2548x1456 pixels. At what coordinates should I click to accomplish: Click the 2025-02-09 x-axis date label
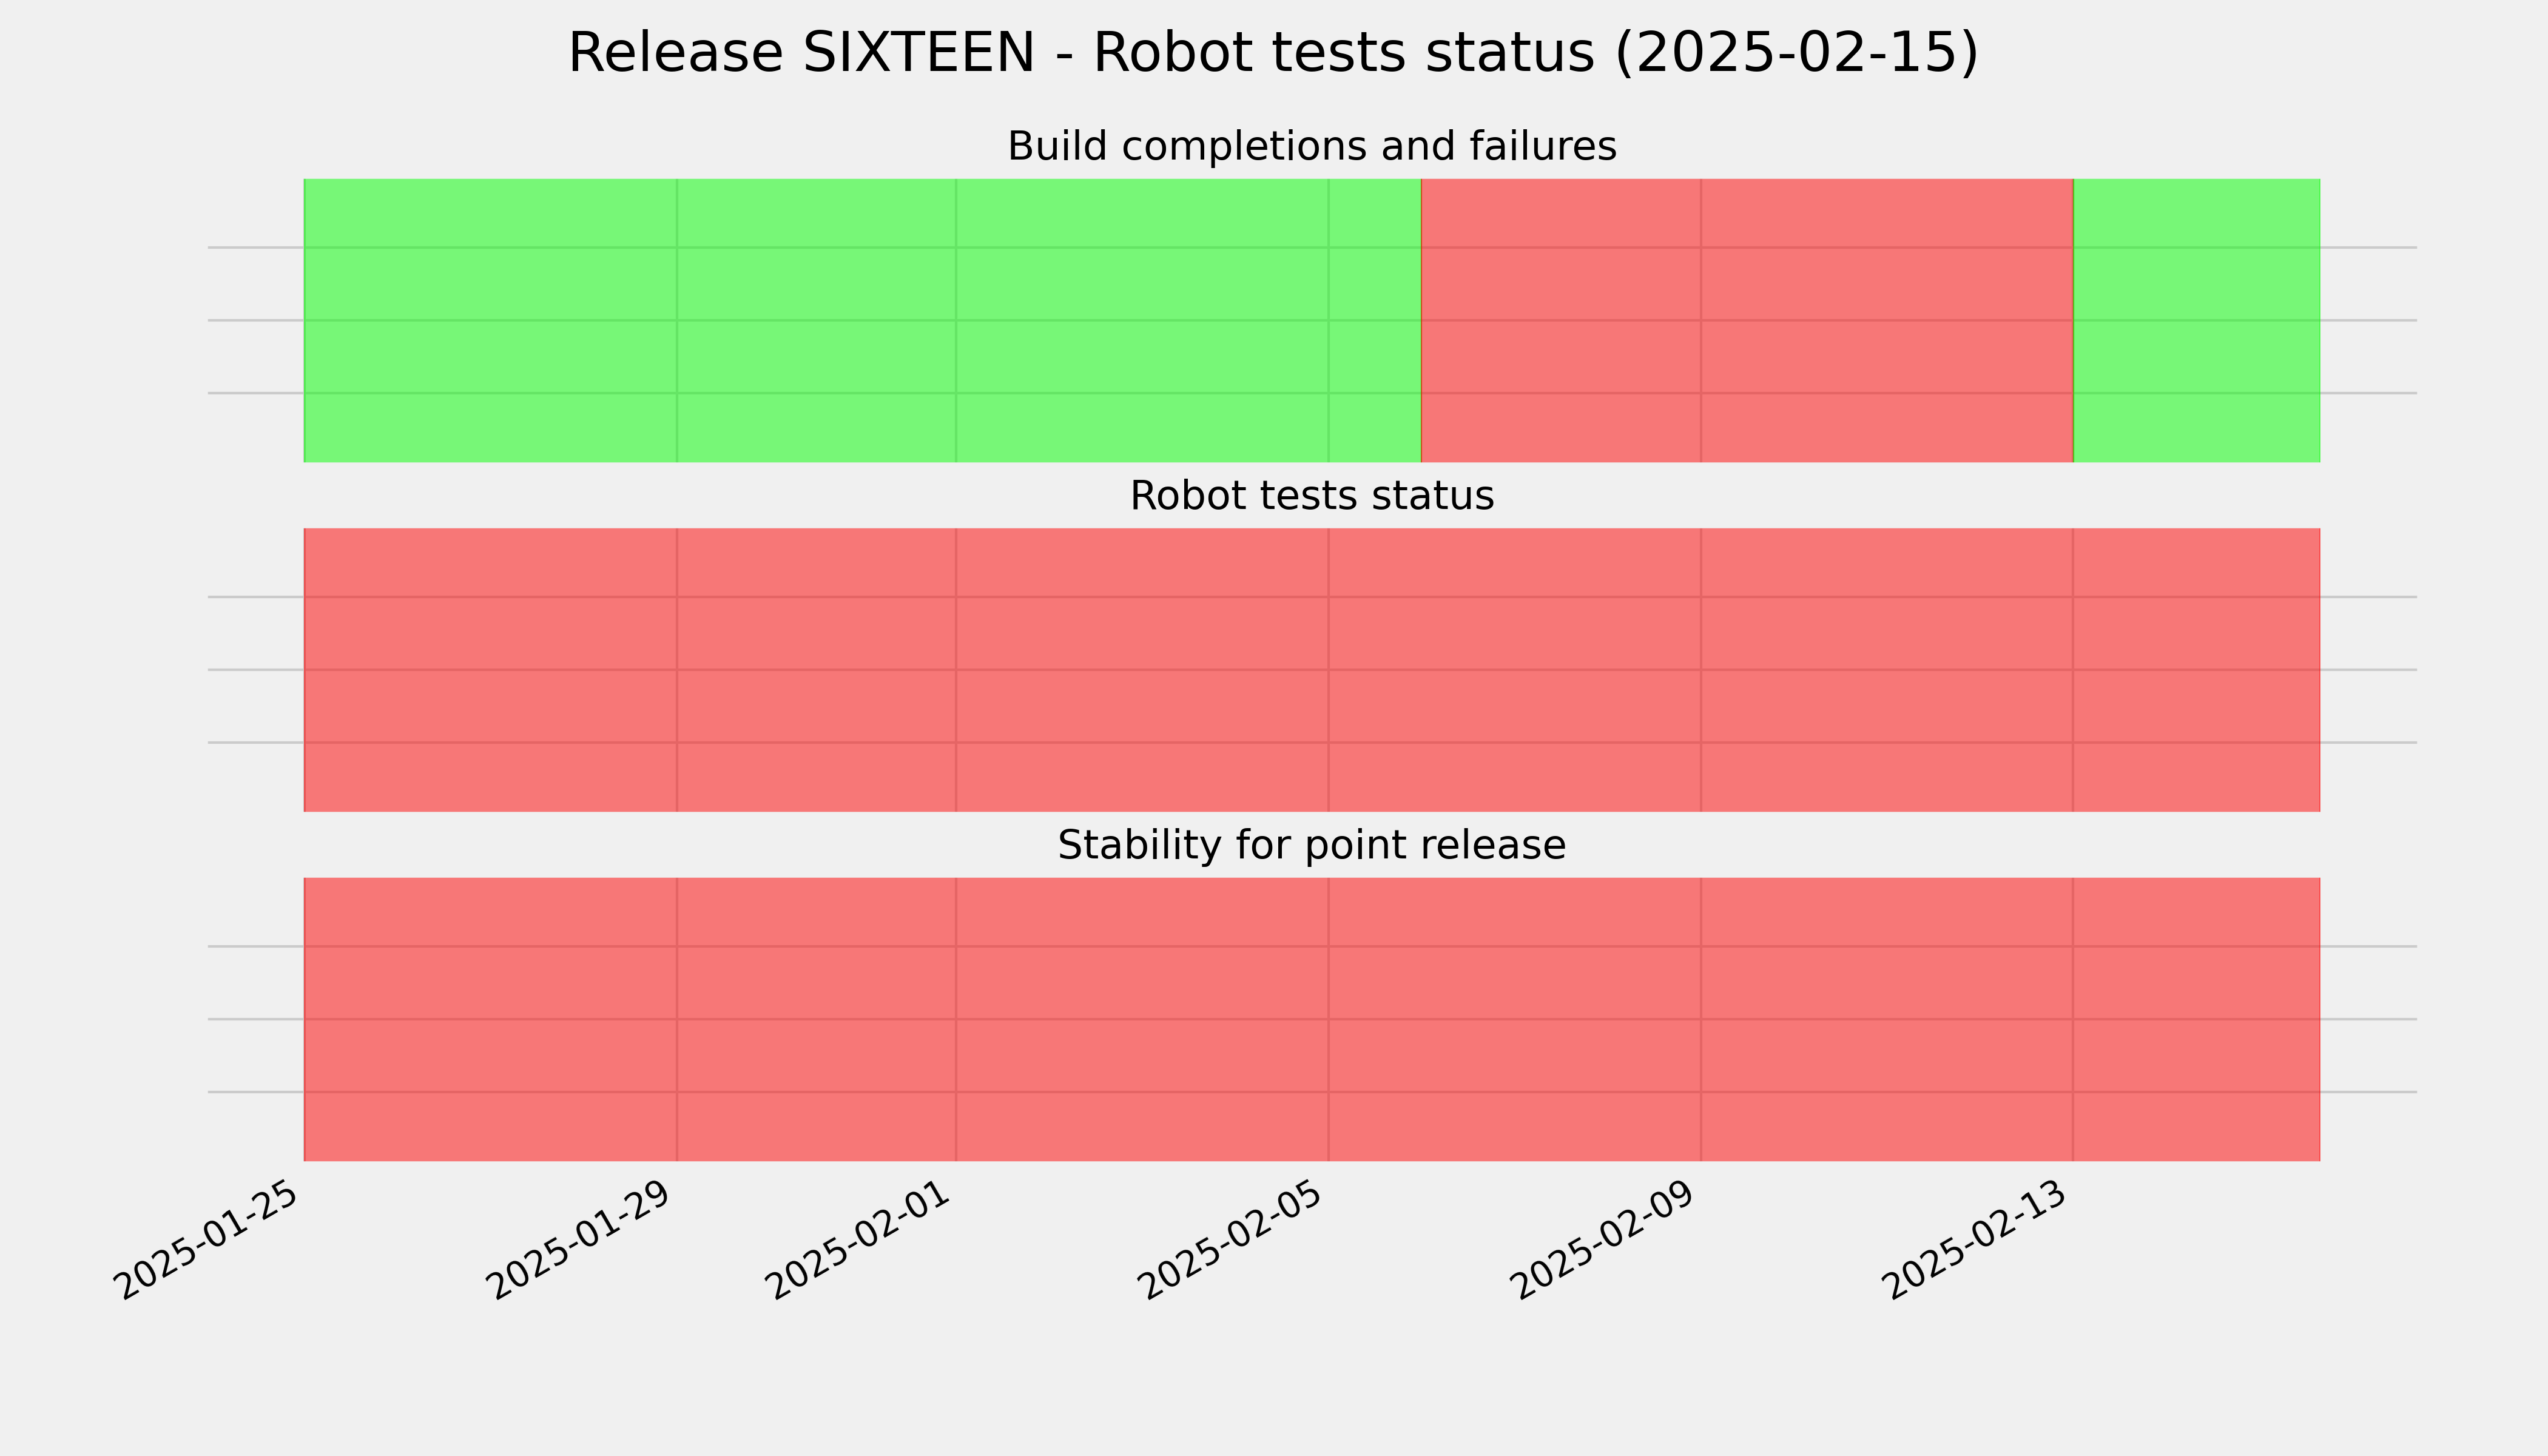click(1604, 1241)
